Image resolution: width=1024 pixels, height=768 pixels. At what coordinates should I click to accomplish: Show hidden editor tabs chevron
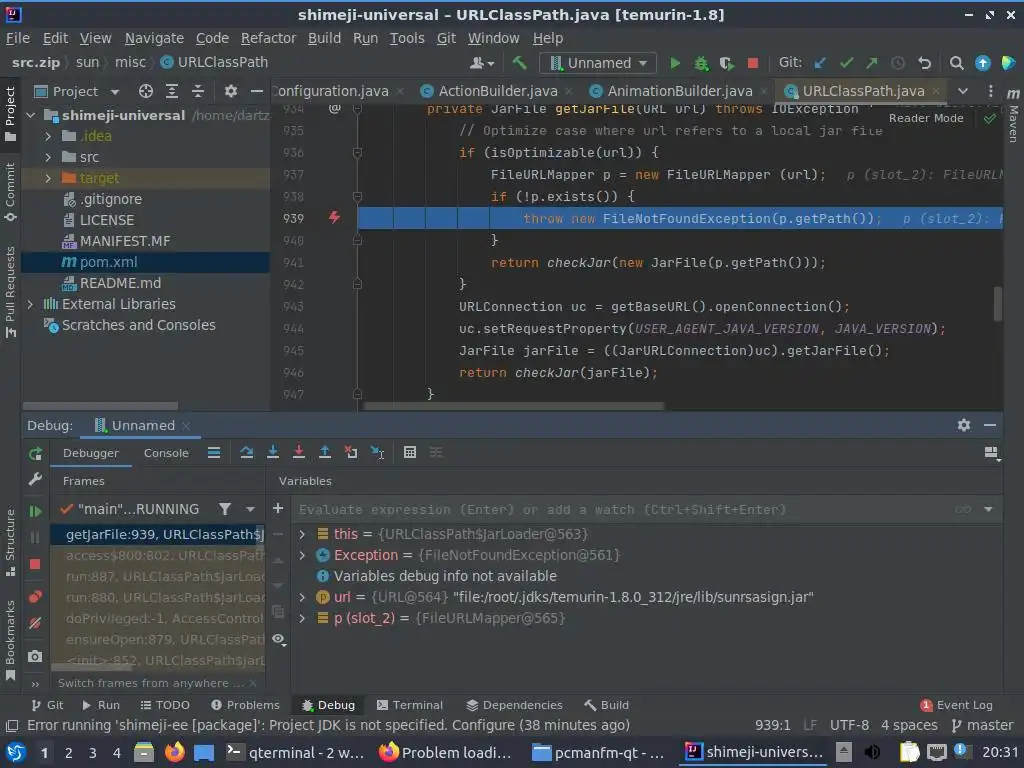click(963, 91)
